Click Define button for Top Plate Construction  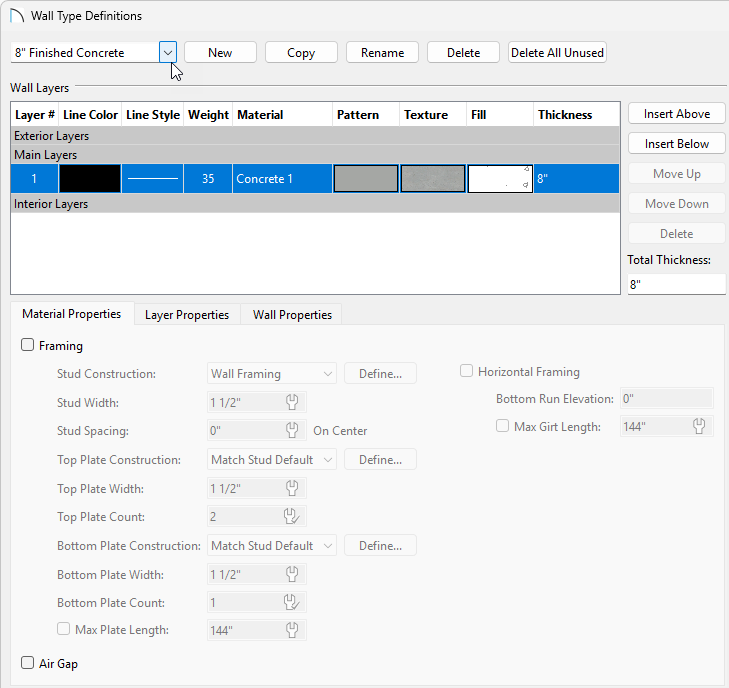point(380,460)
